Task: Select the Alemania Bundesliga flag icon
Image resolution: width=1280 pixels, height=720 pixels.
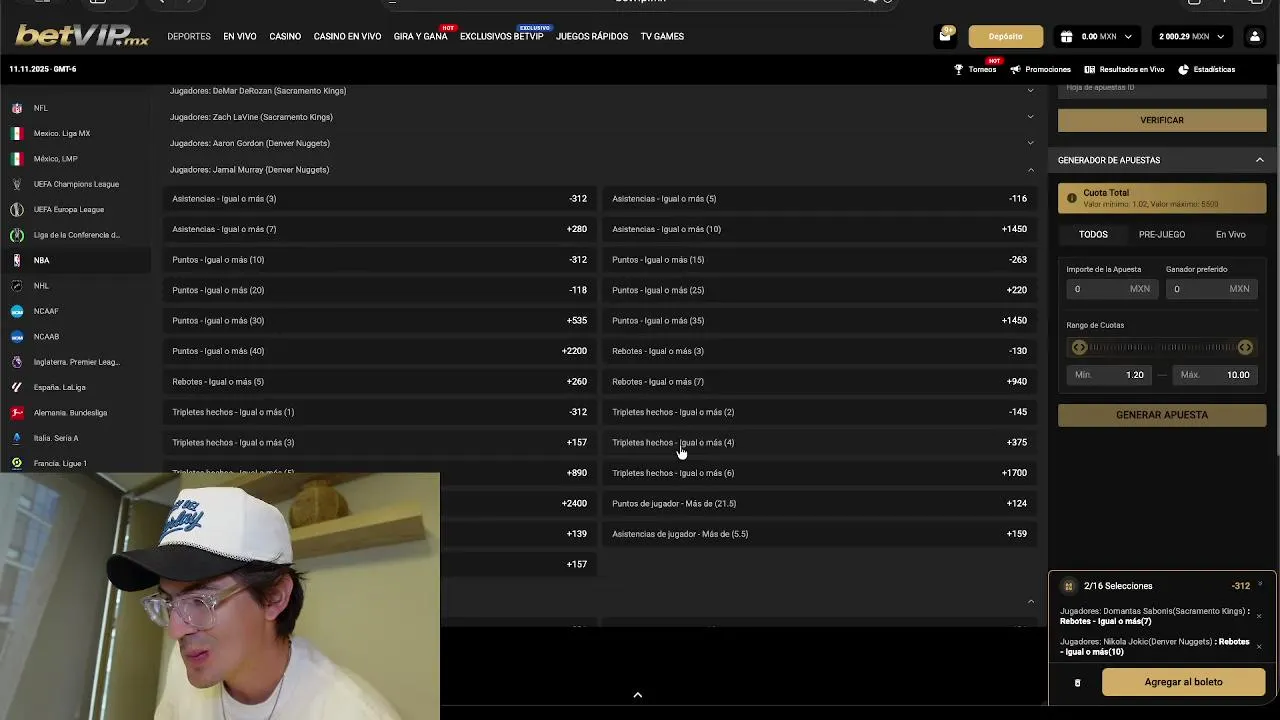Action: coord(17,413)
